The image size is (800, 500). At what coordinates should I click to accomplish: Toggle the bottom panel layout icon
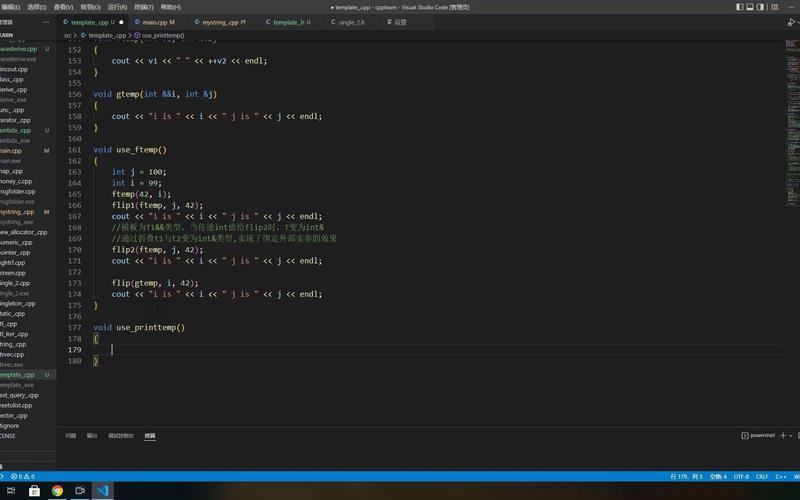[750, 7]
